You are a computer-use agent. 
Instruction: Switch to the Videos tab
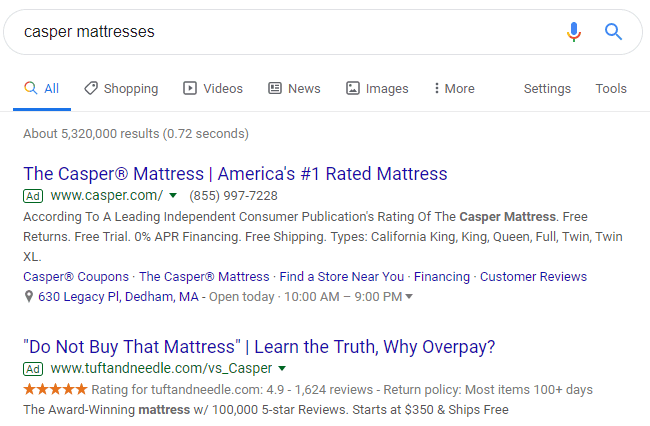(x=213, y=89)
